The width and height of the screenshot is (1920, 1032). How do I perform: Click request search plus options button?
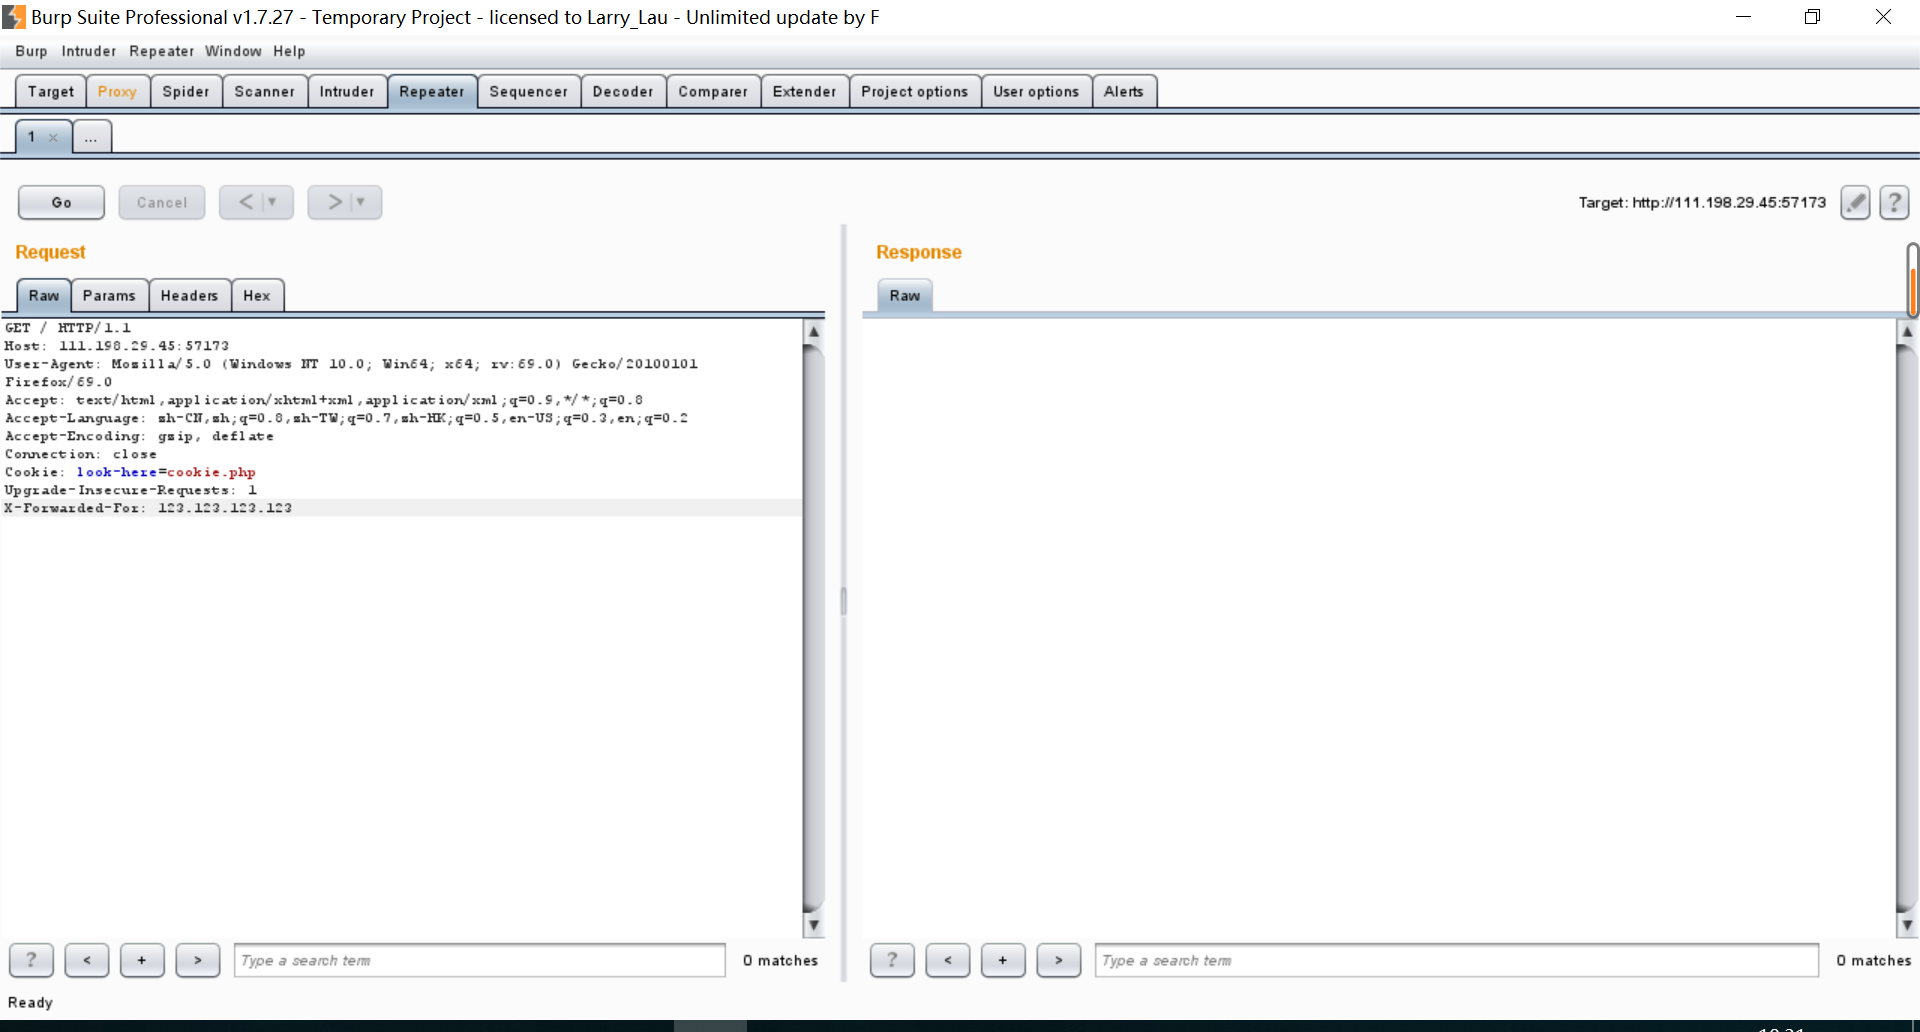point(142,960)
